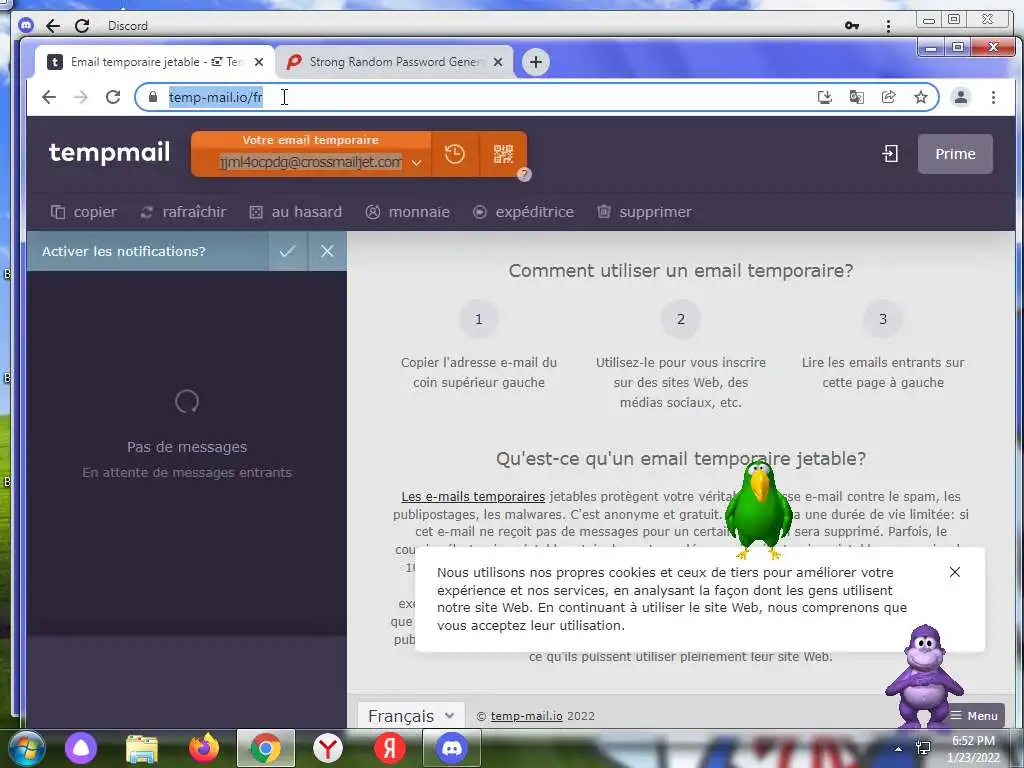Switch to Email temporaire jetable tab

point(155,62)
